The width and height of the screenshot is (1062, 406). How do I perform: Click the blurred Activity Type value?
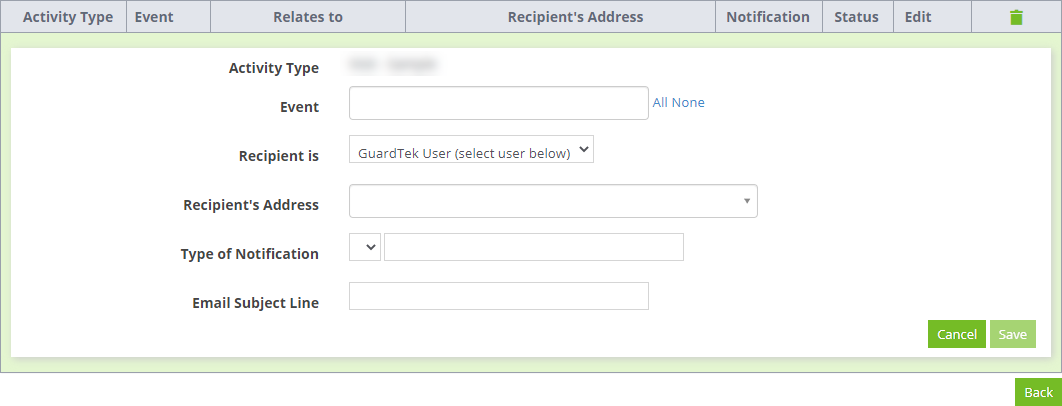tap(393, 65)
